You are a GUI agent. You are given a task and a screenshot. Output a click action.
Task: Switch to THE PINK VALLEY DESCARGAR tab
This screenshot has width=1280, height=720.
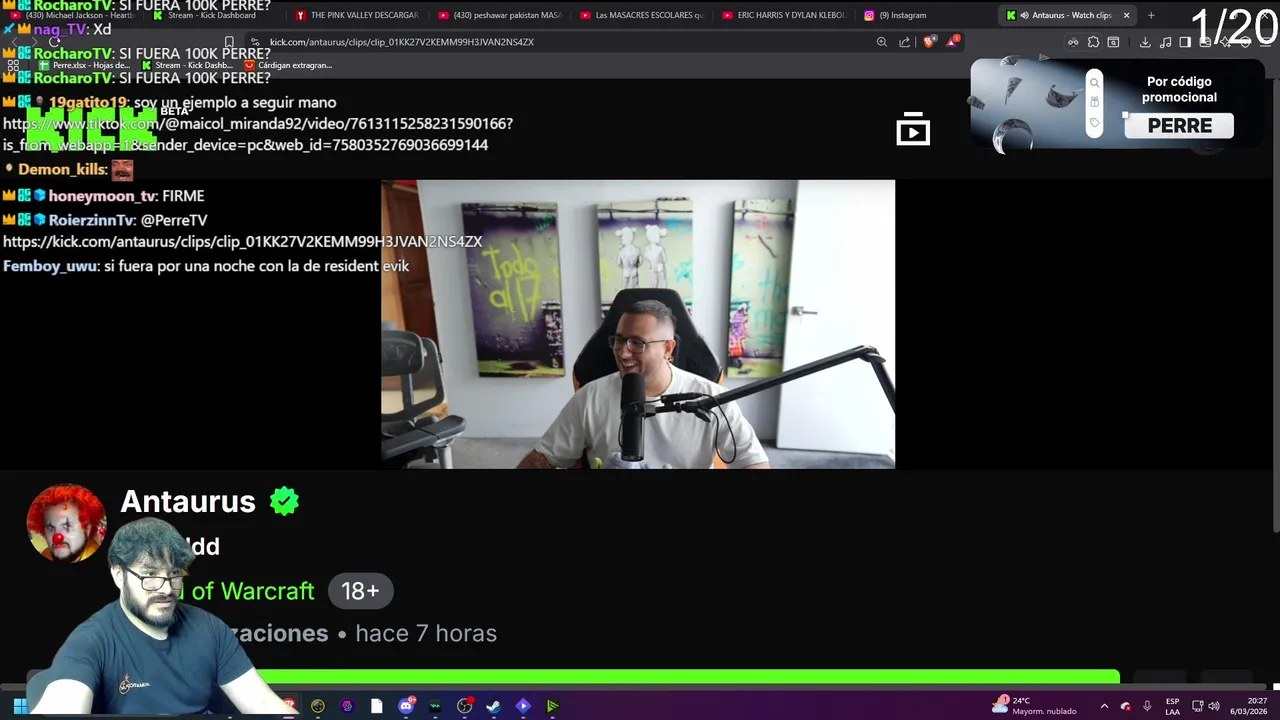pos(357,15)
